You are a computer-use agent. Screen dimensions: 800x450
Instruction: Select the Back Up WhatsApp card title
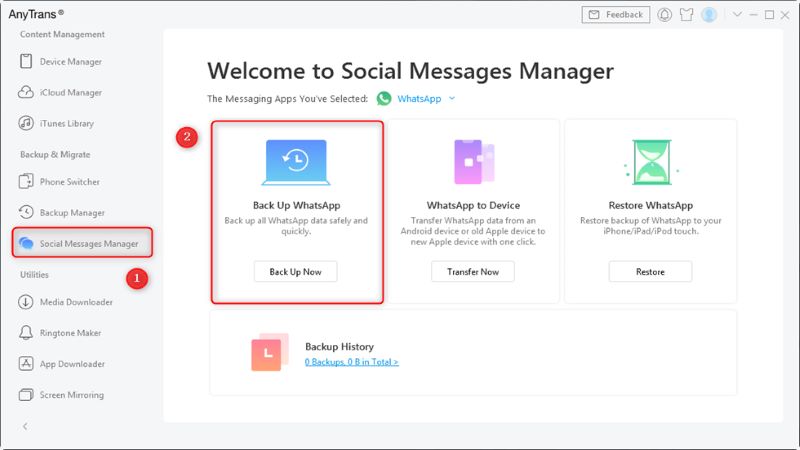(x=296, y=206)
